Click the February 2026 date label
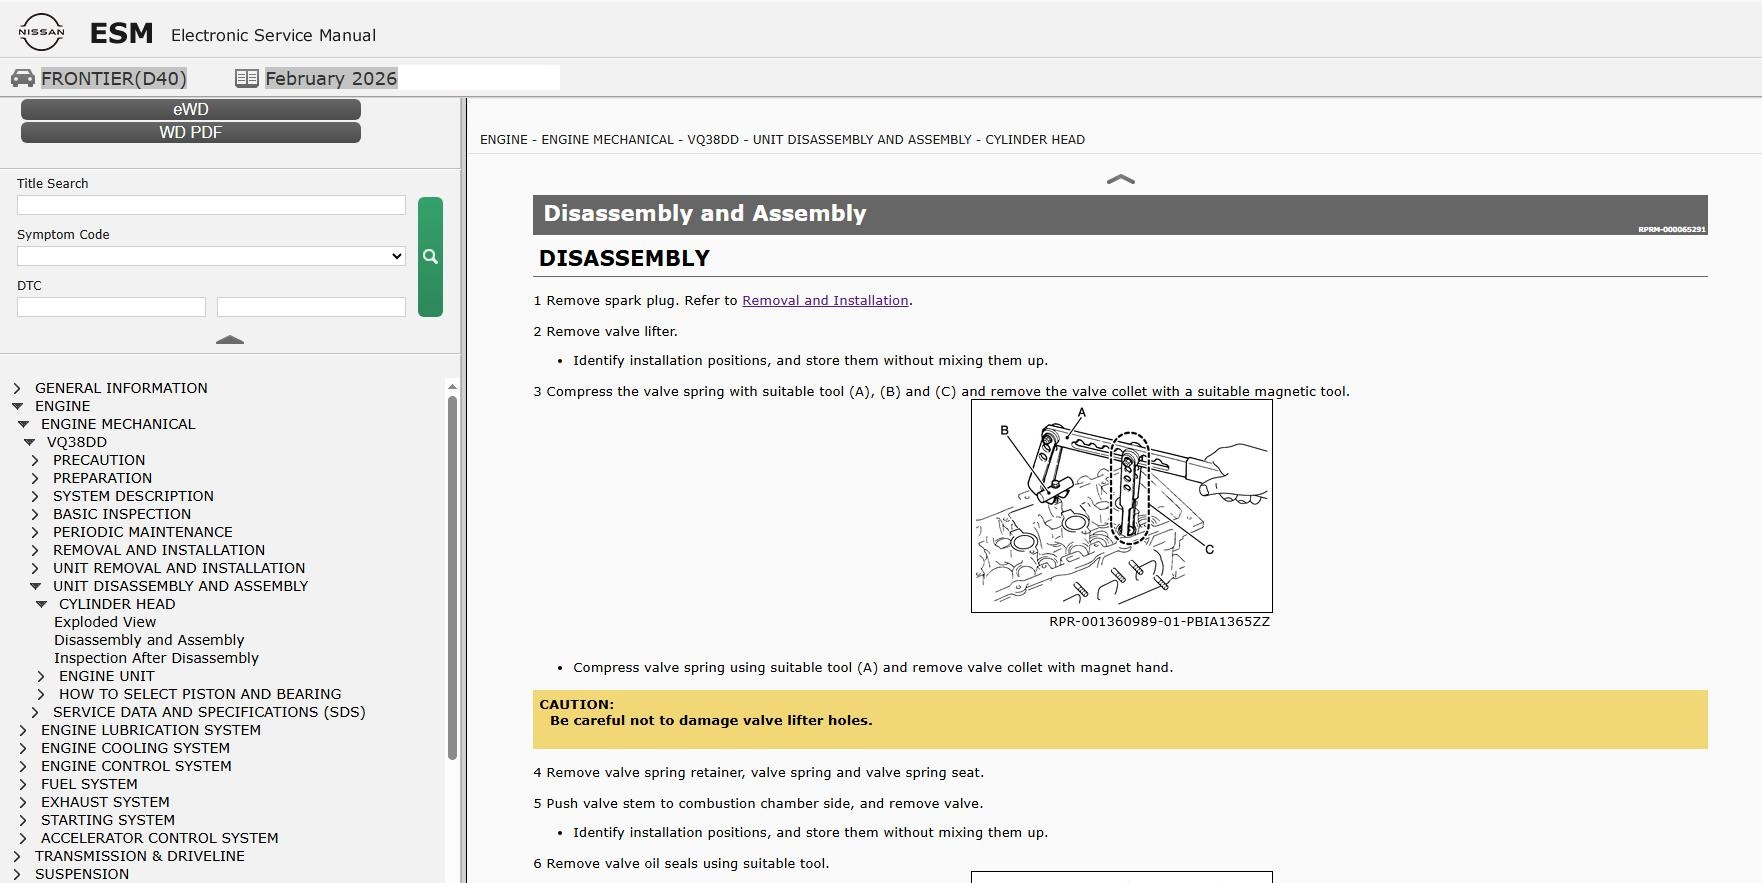 [x=331, y=78]
